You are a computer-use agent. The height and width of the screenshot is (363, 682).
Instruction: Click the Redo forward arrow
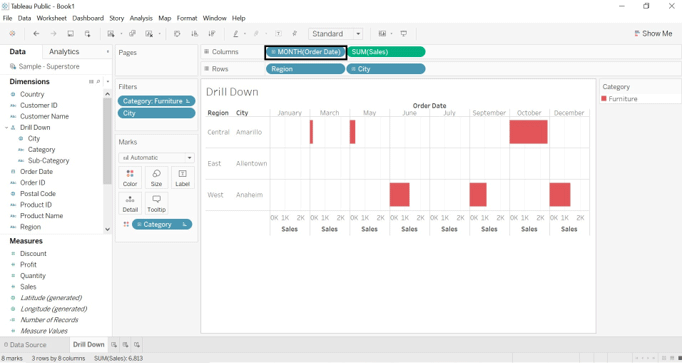pyautogui.click(x=53, y=33)
